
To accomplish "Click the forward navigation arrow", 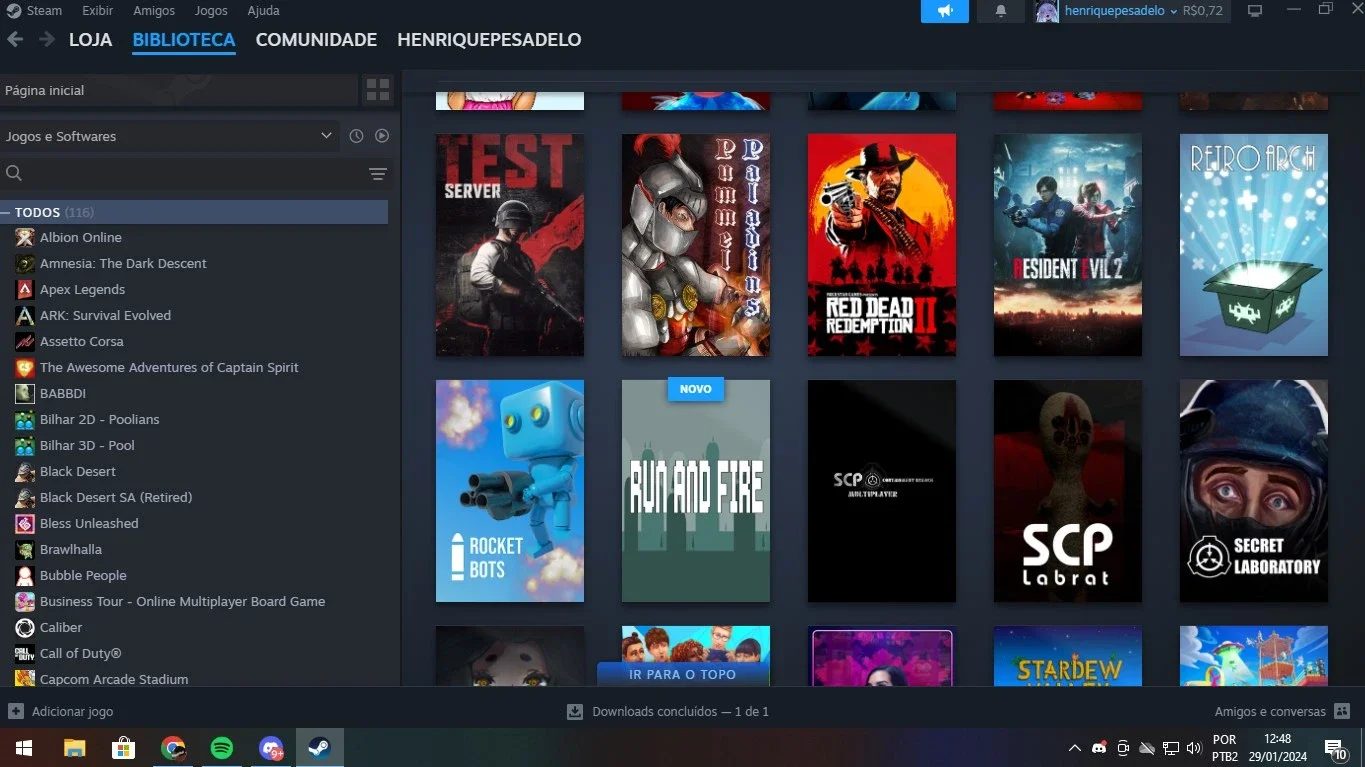I will pos(47,39).
